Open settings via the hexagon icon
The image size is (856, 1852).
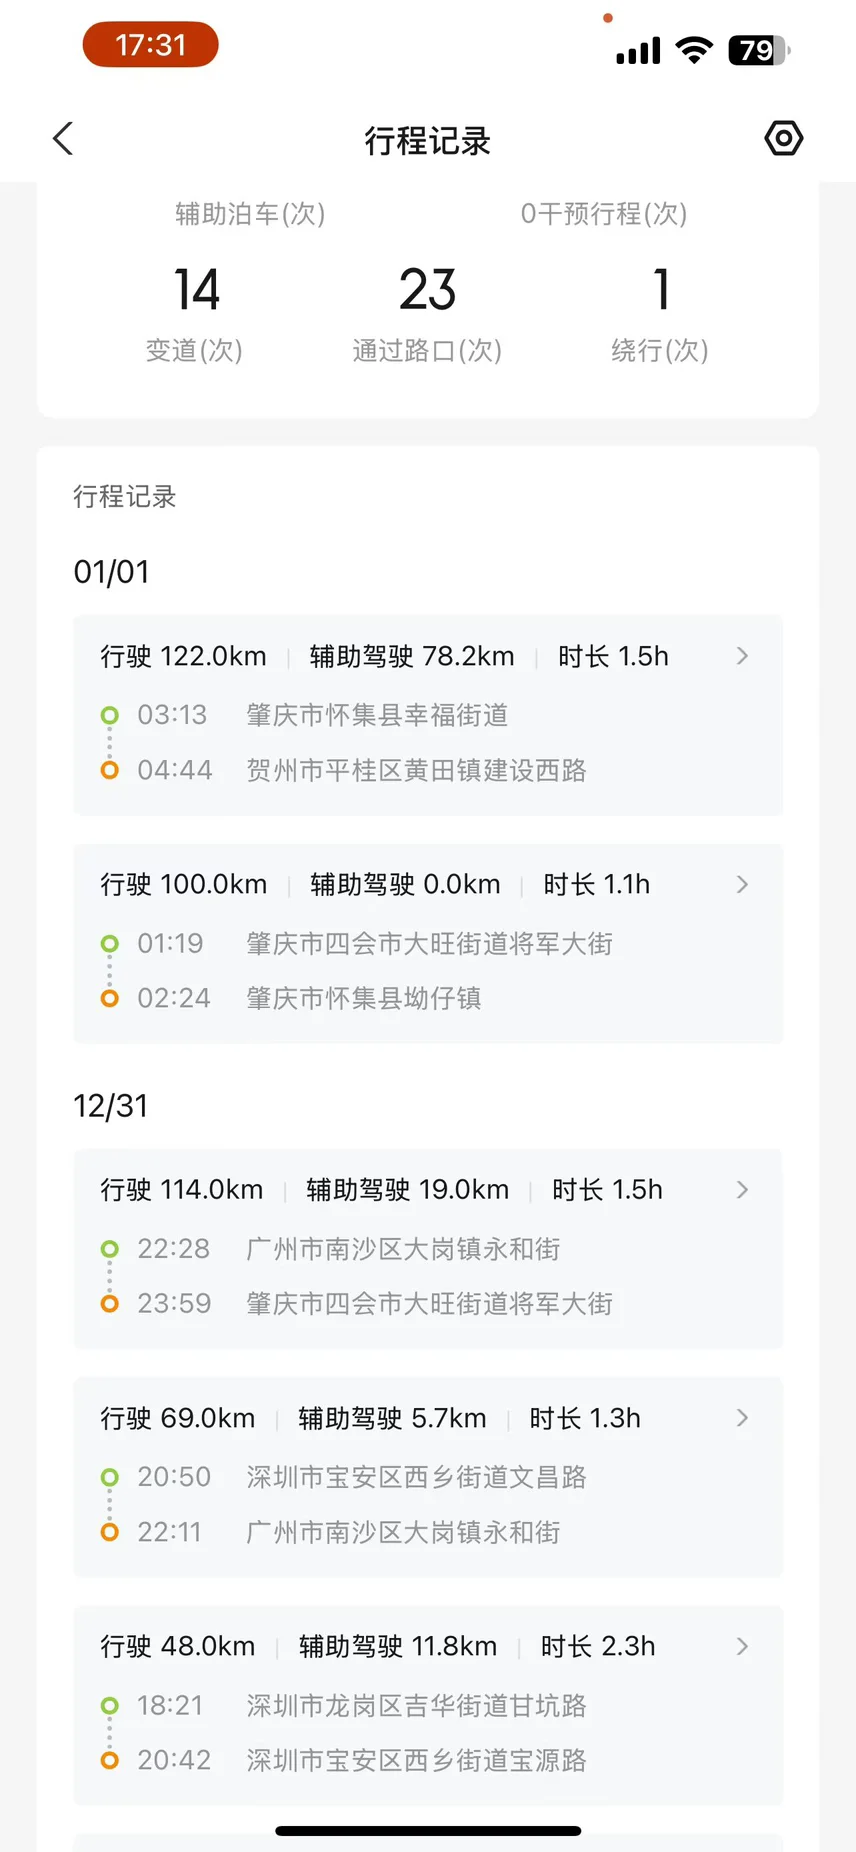pos(783,138)
